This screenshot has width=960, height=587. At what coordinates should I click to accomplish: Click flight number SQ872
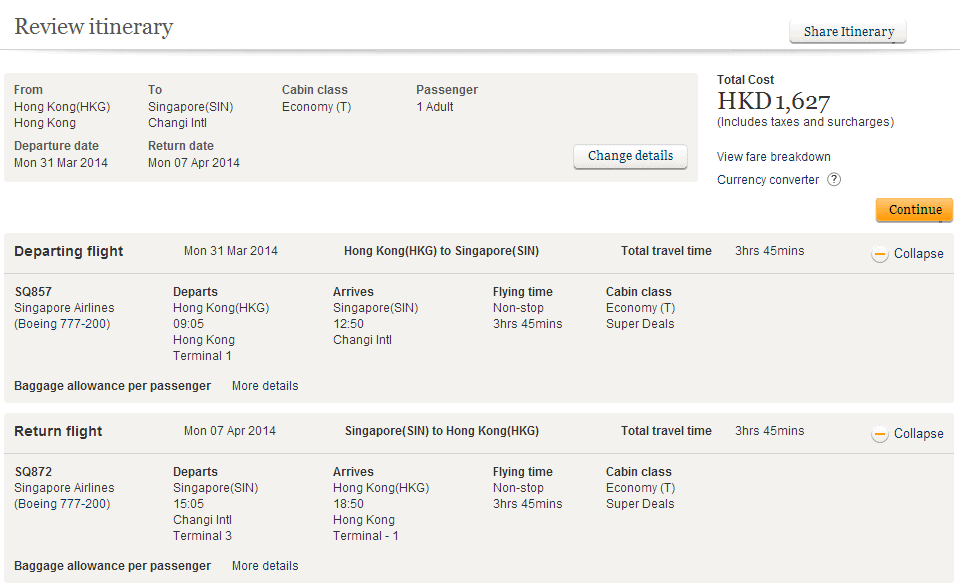33,472
